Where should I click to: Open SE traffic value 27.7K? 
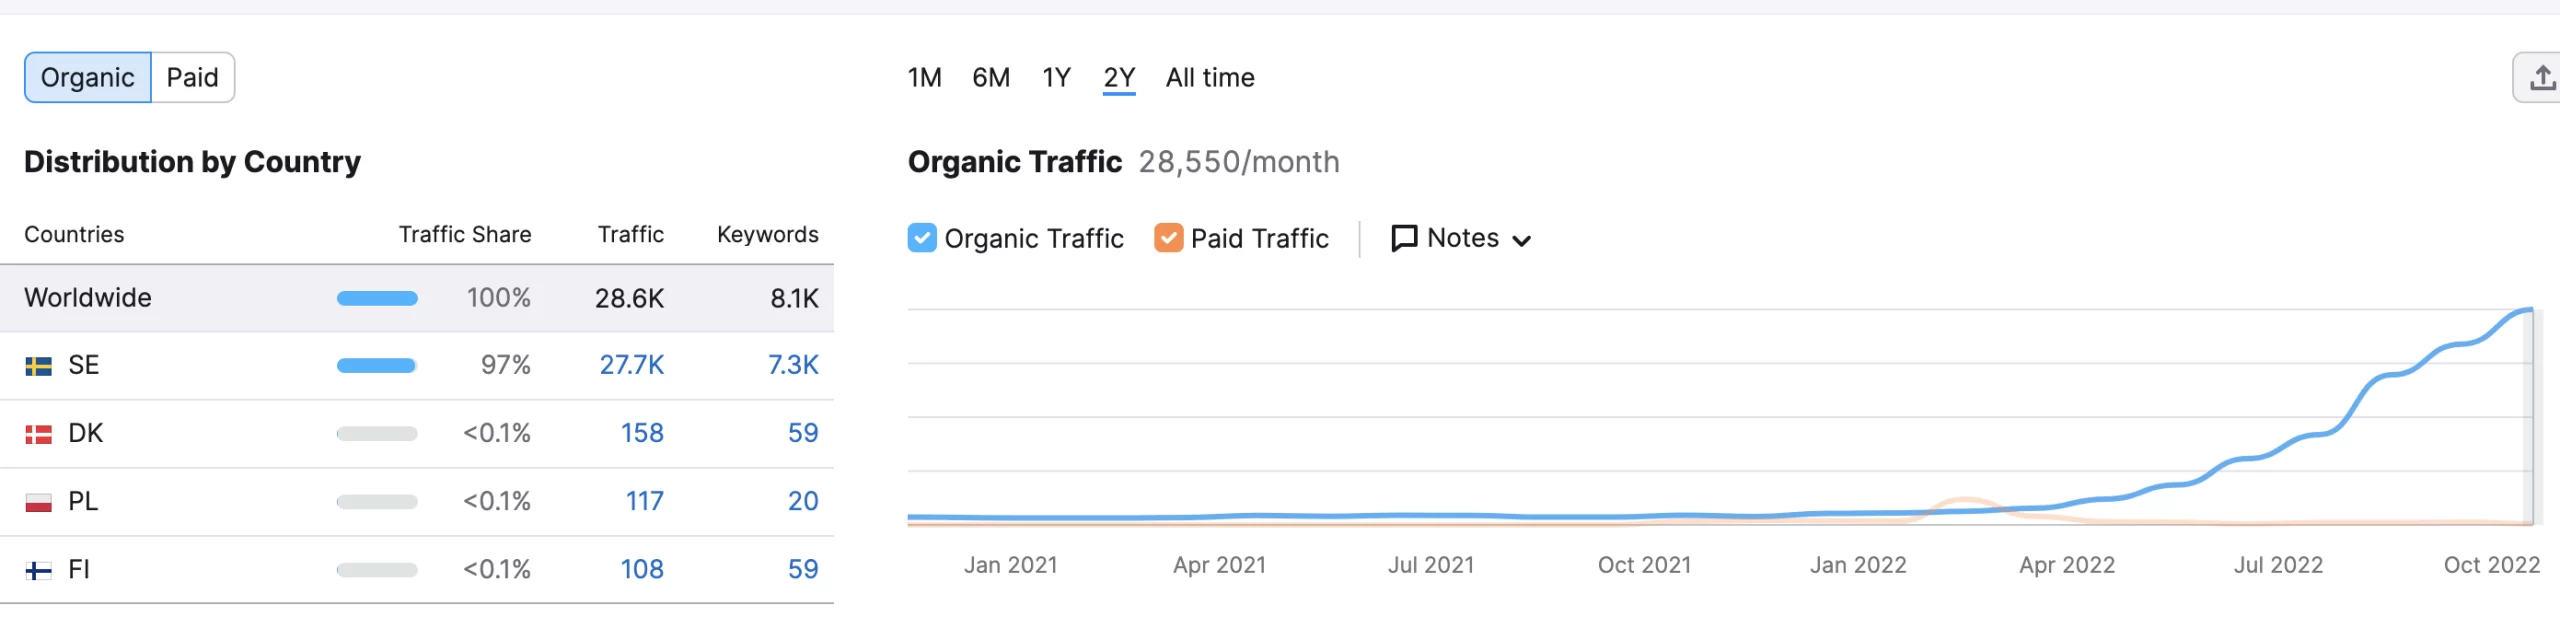point(632,365)
